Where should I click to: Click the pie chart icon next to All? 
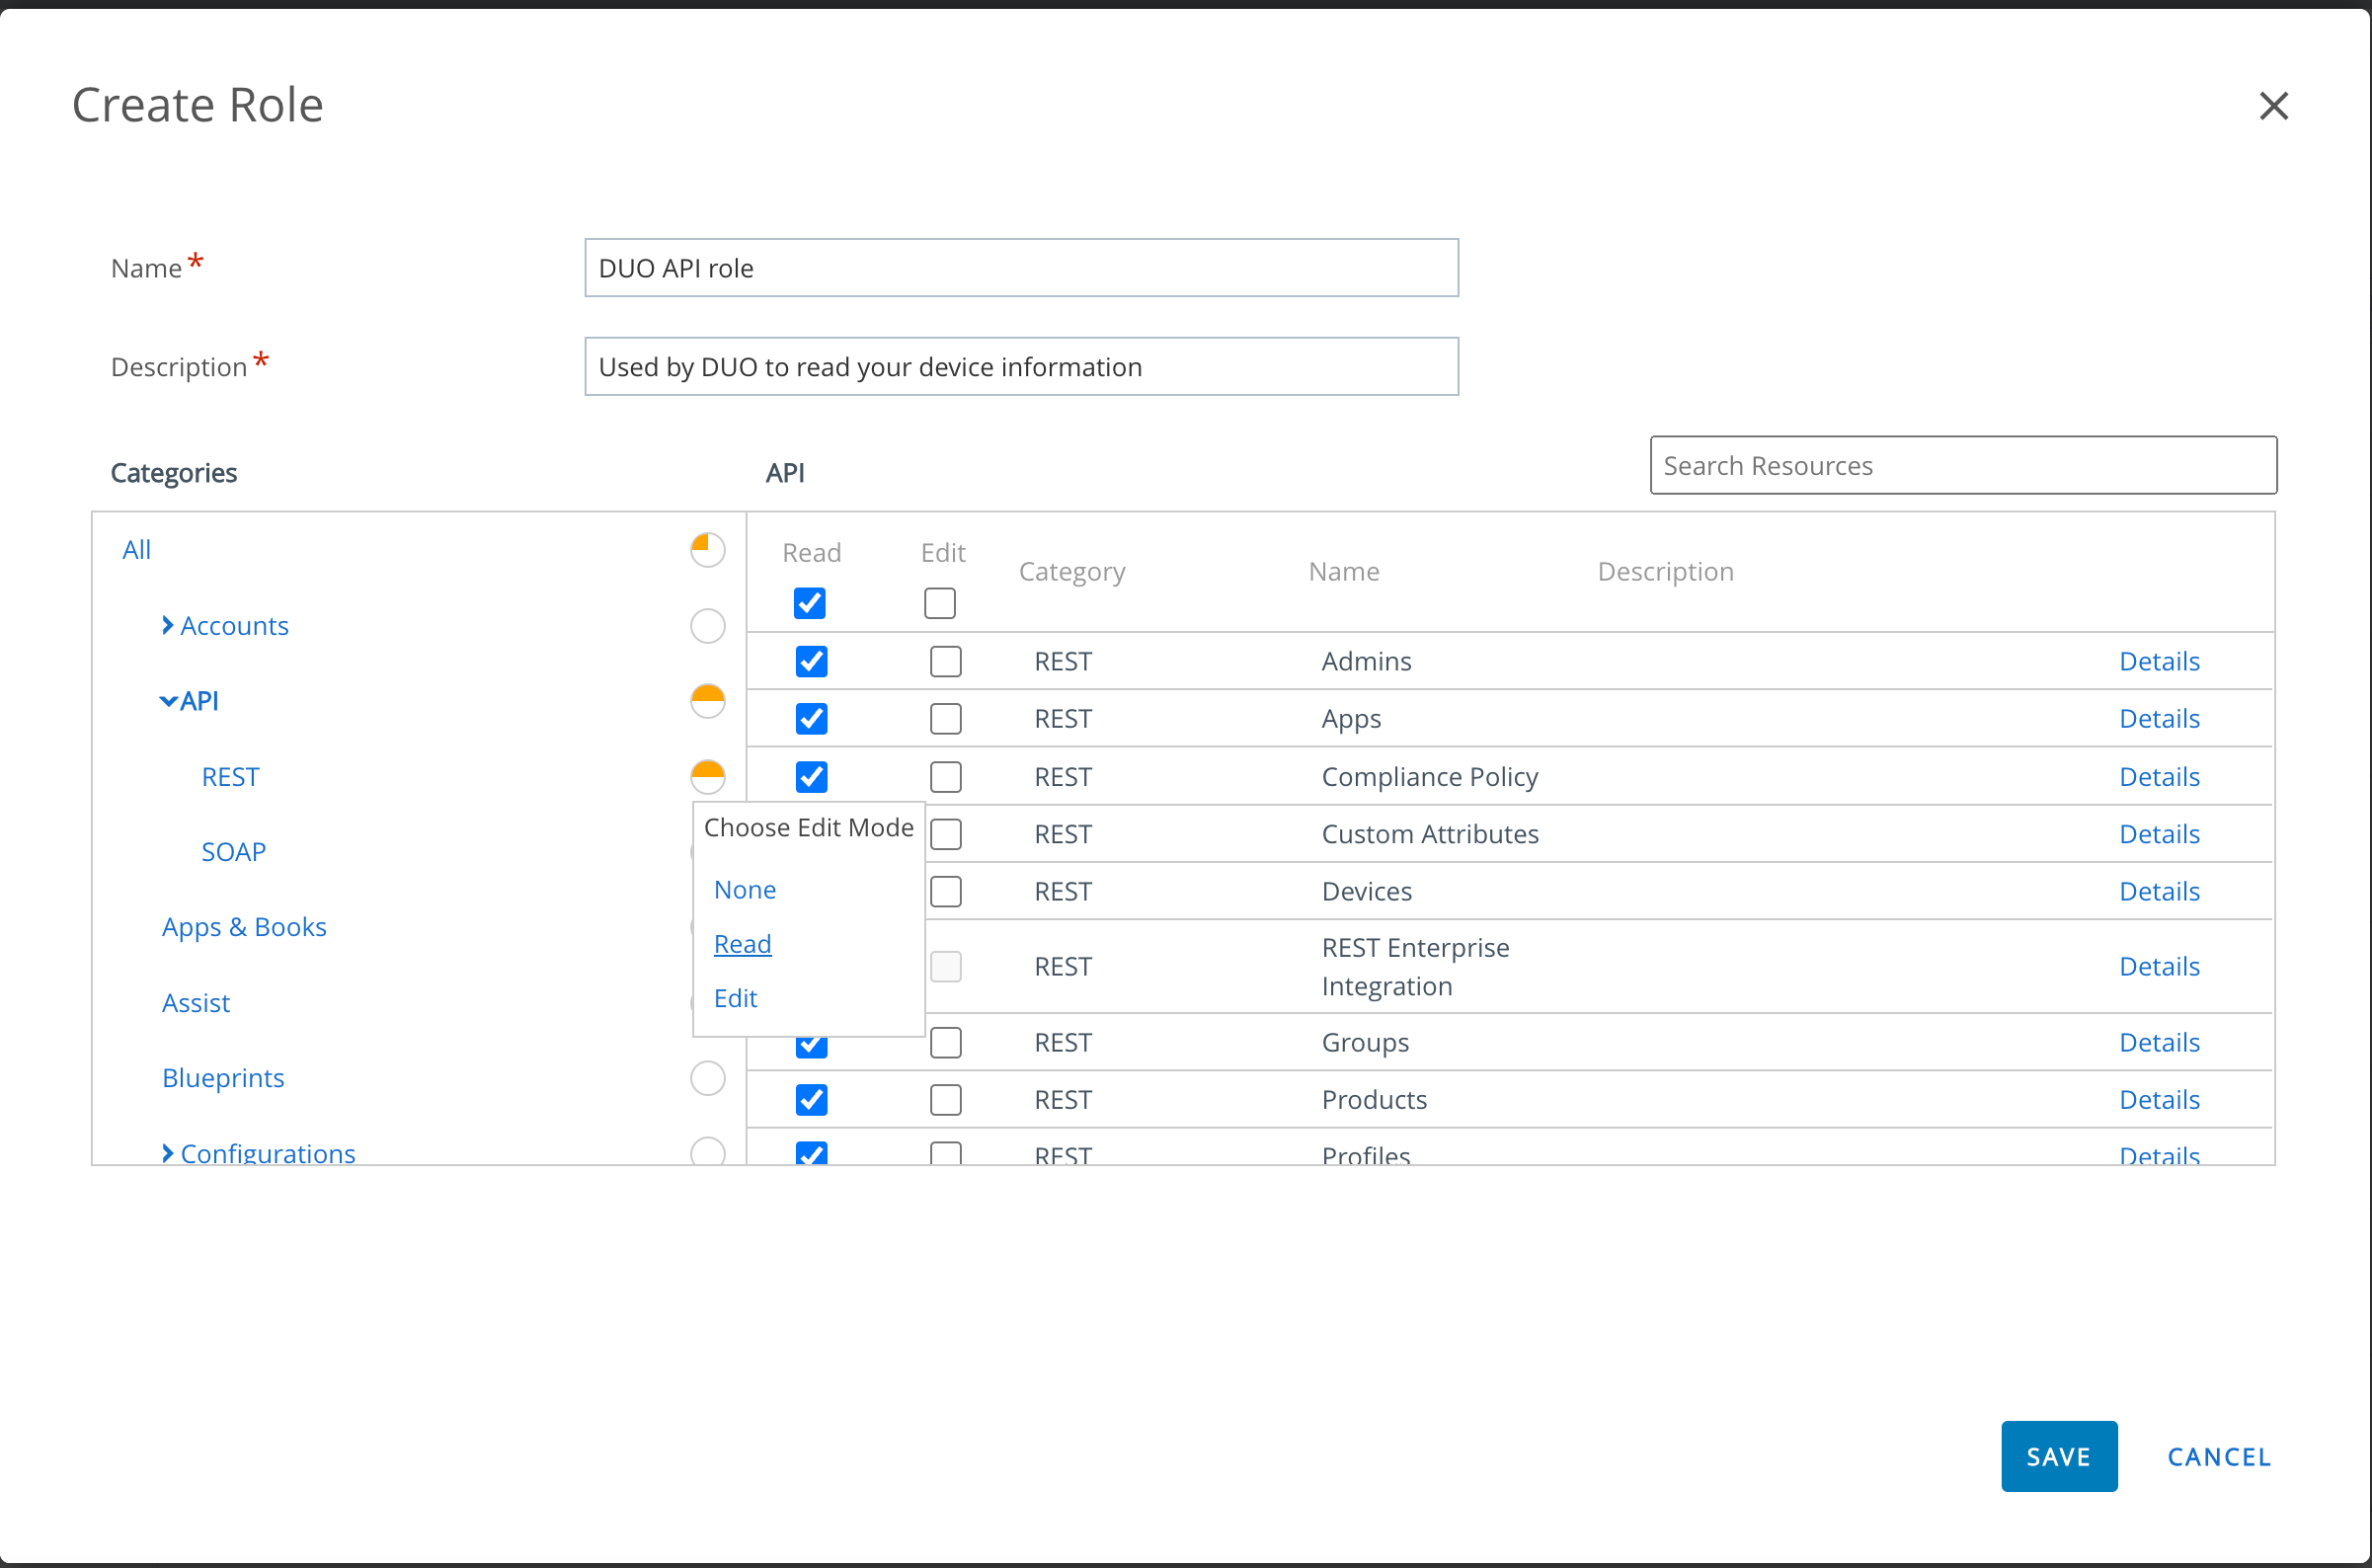click(707, 549)
